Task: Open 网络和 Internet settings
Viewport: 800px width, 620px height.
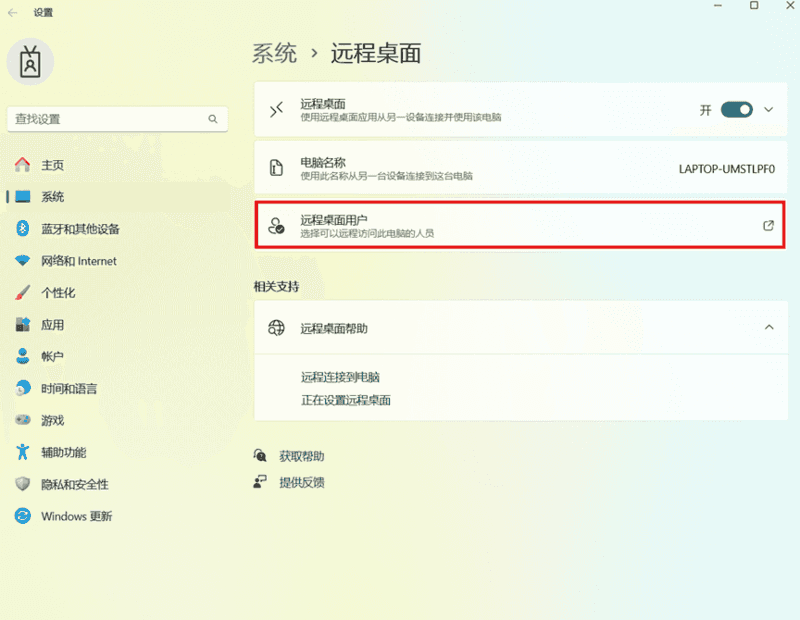Action: tap(79, 261)
